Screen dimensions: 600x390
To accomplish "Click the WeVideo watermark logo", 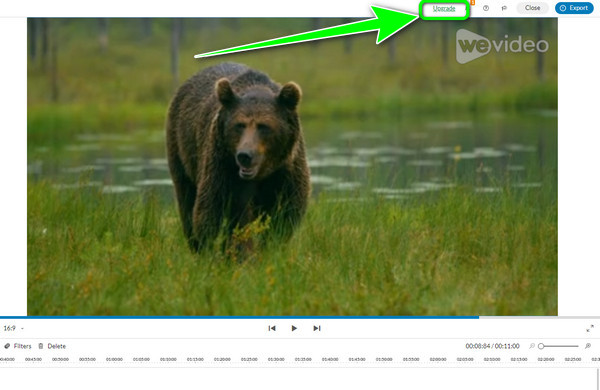I will tap(502, 46).
